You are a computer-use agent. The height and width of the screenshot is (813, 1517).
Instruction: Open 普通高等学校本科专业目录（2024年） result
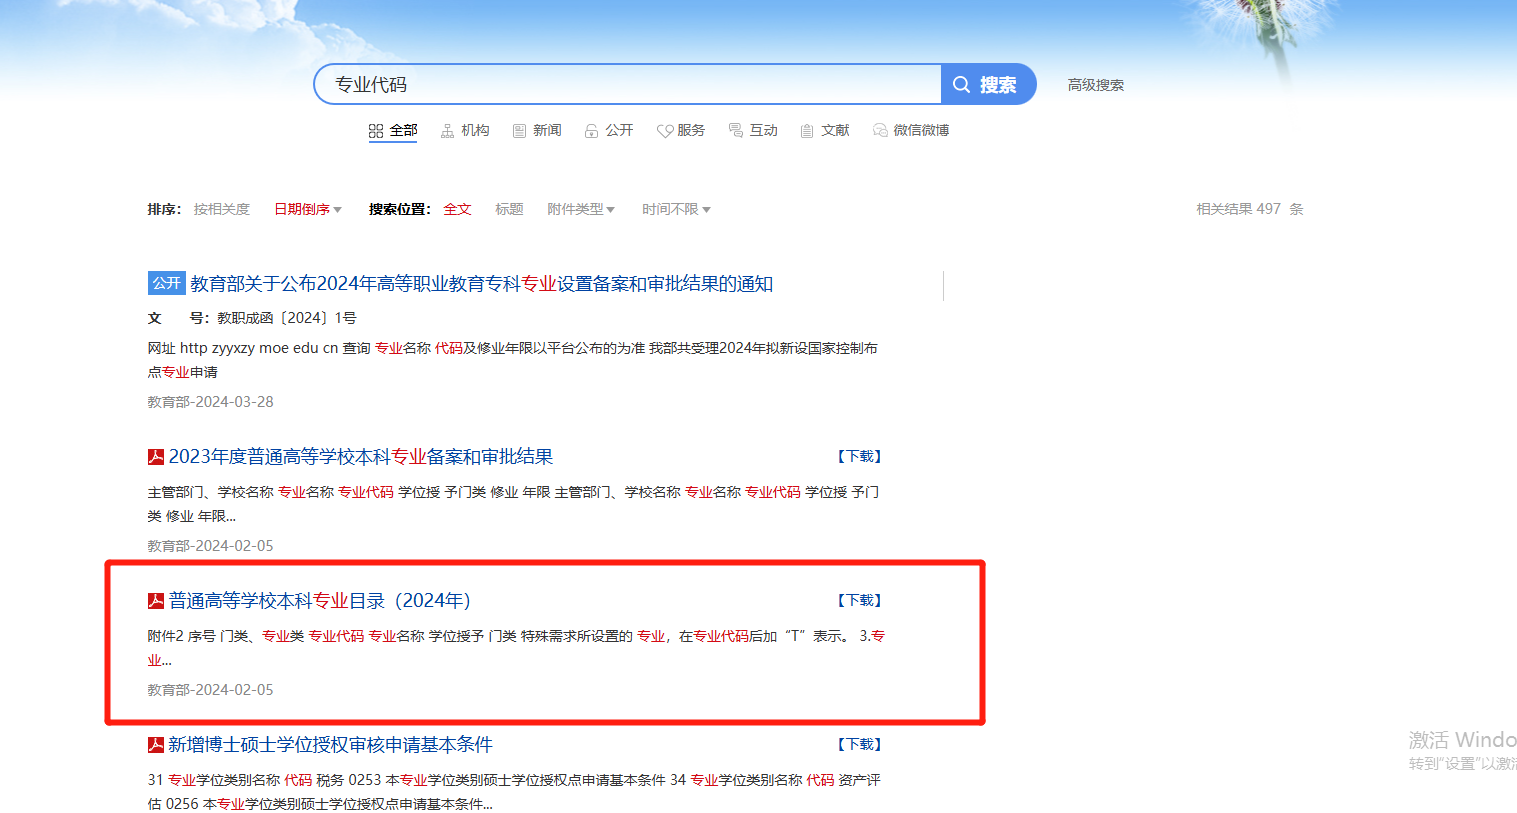319,601
